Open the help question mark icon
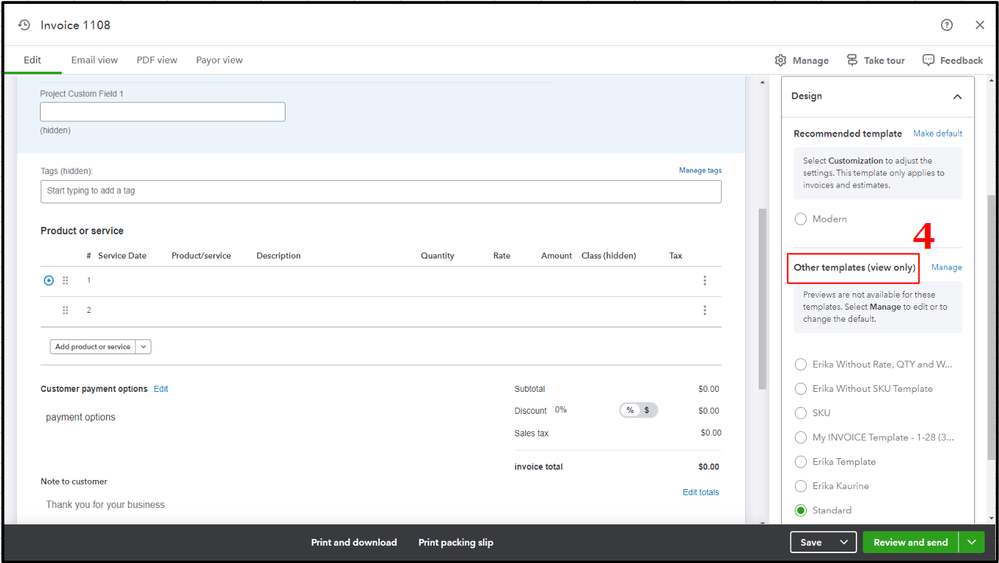This screenshot has height=563, width=999. (947, 25)
